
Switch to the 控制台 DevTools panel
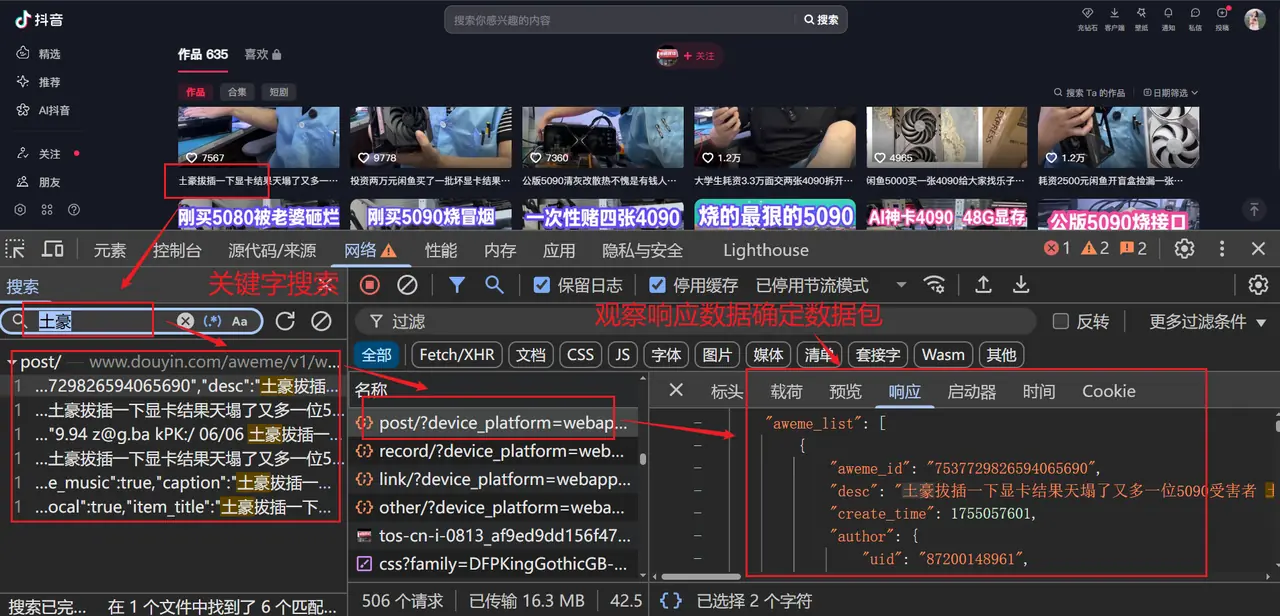pos(176,249)
